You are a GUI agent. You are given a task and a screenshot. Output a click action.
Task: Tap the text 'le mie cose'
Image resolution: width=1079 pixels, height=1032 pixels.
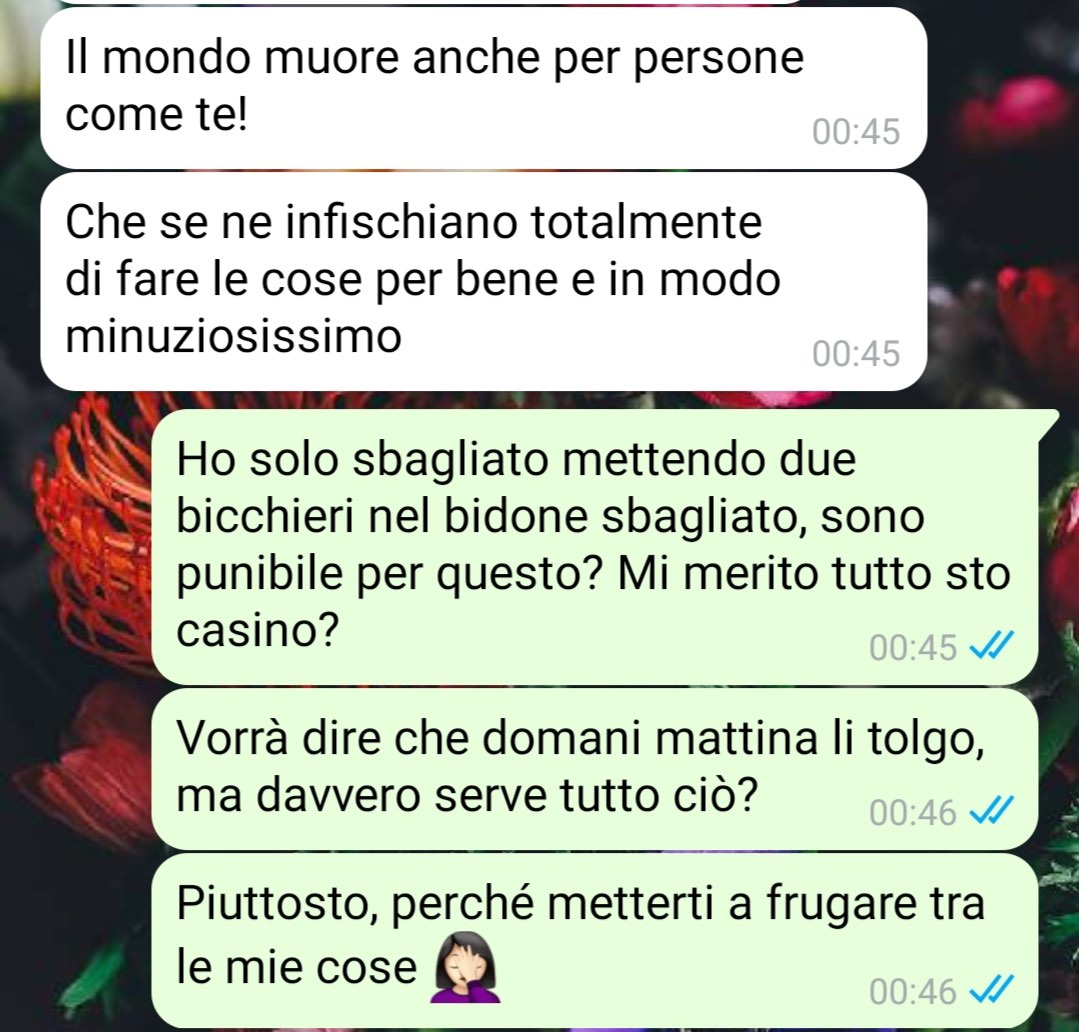pos(297,967)
